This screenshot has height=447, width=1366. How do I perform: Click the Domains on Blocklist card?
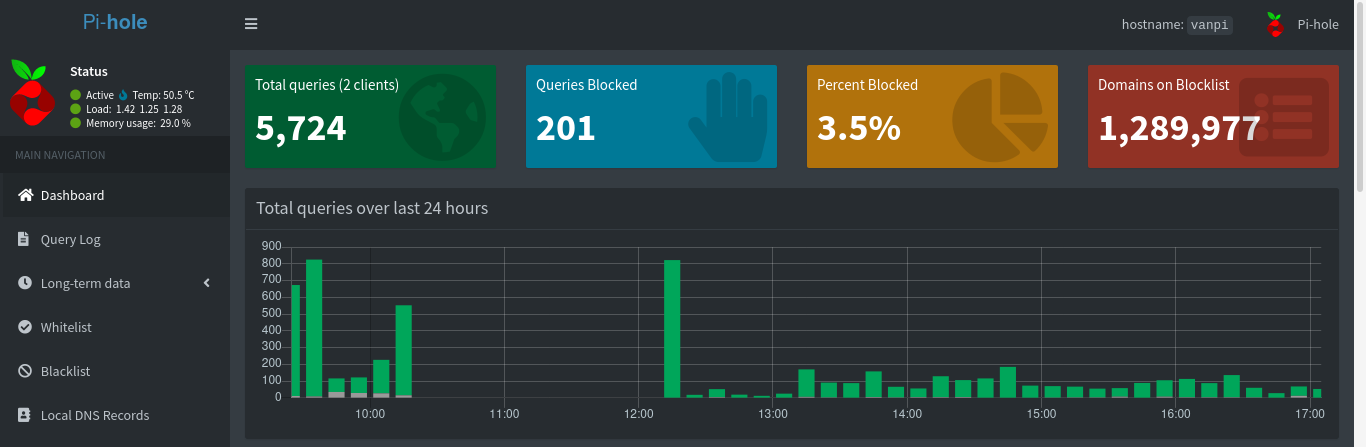[1213, 116]
